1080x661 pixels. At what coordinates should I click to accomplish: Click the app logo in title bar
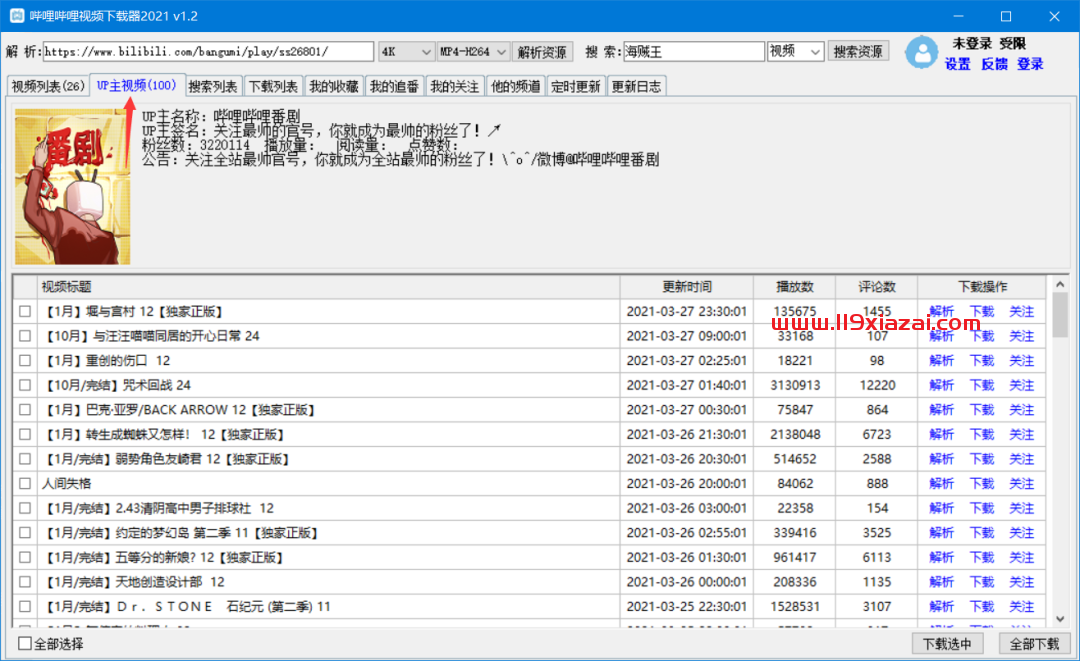point(16,15)
